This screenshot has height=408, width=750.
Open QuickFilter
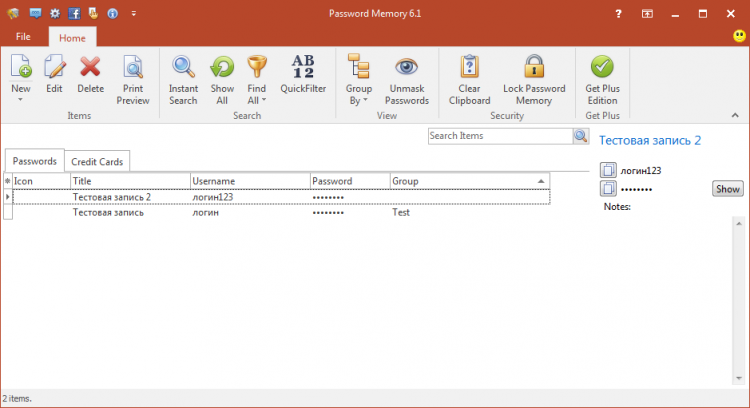tap(303, 74)
